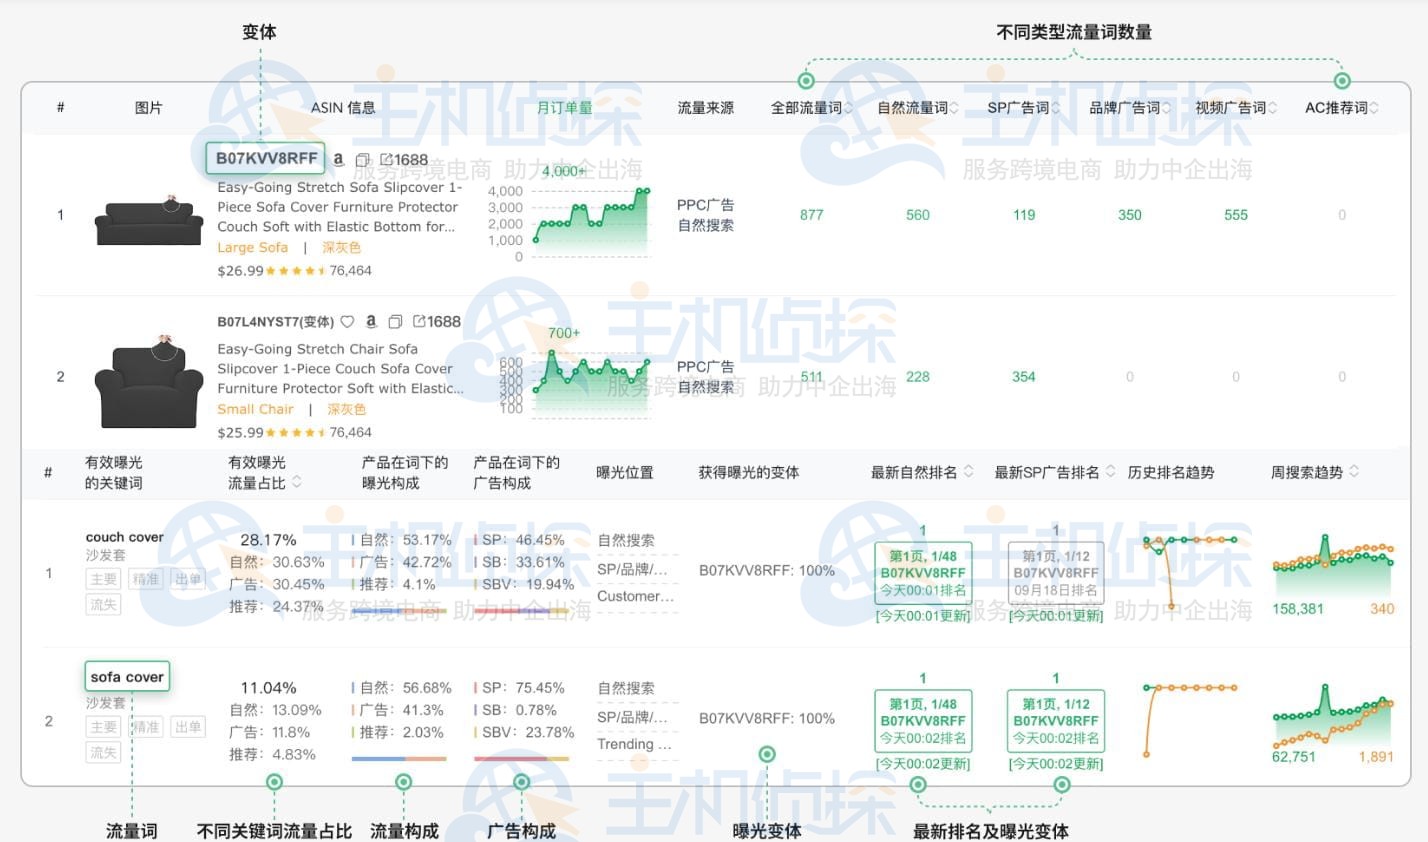Open the 第1页, 1/48 natural rank detail
The image size is (1428, 842).
point(921,573)
